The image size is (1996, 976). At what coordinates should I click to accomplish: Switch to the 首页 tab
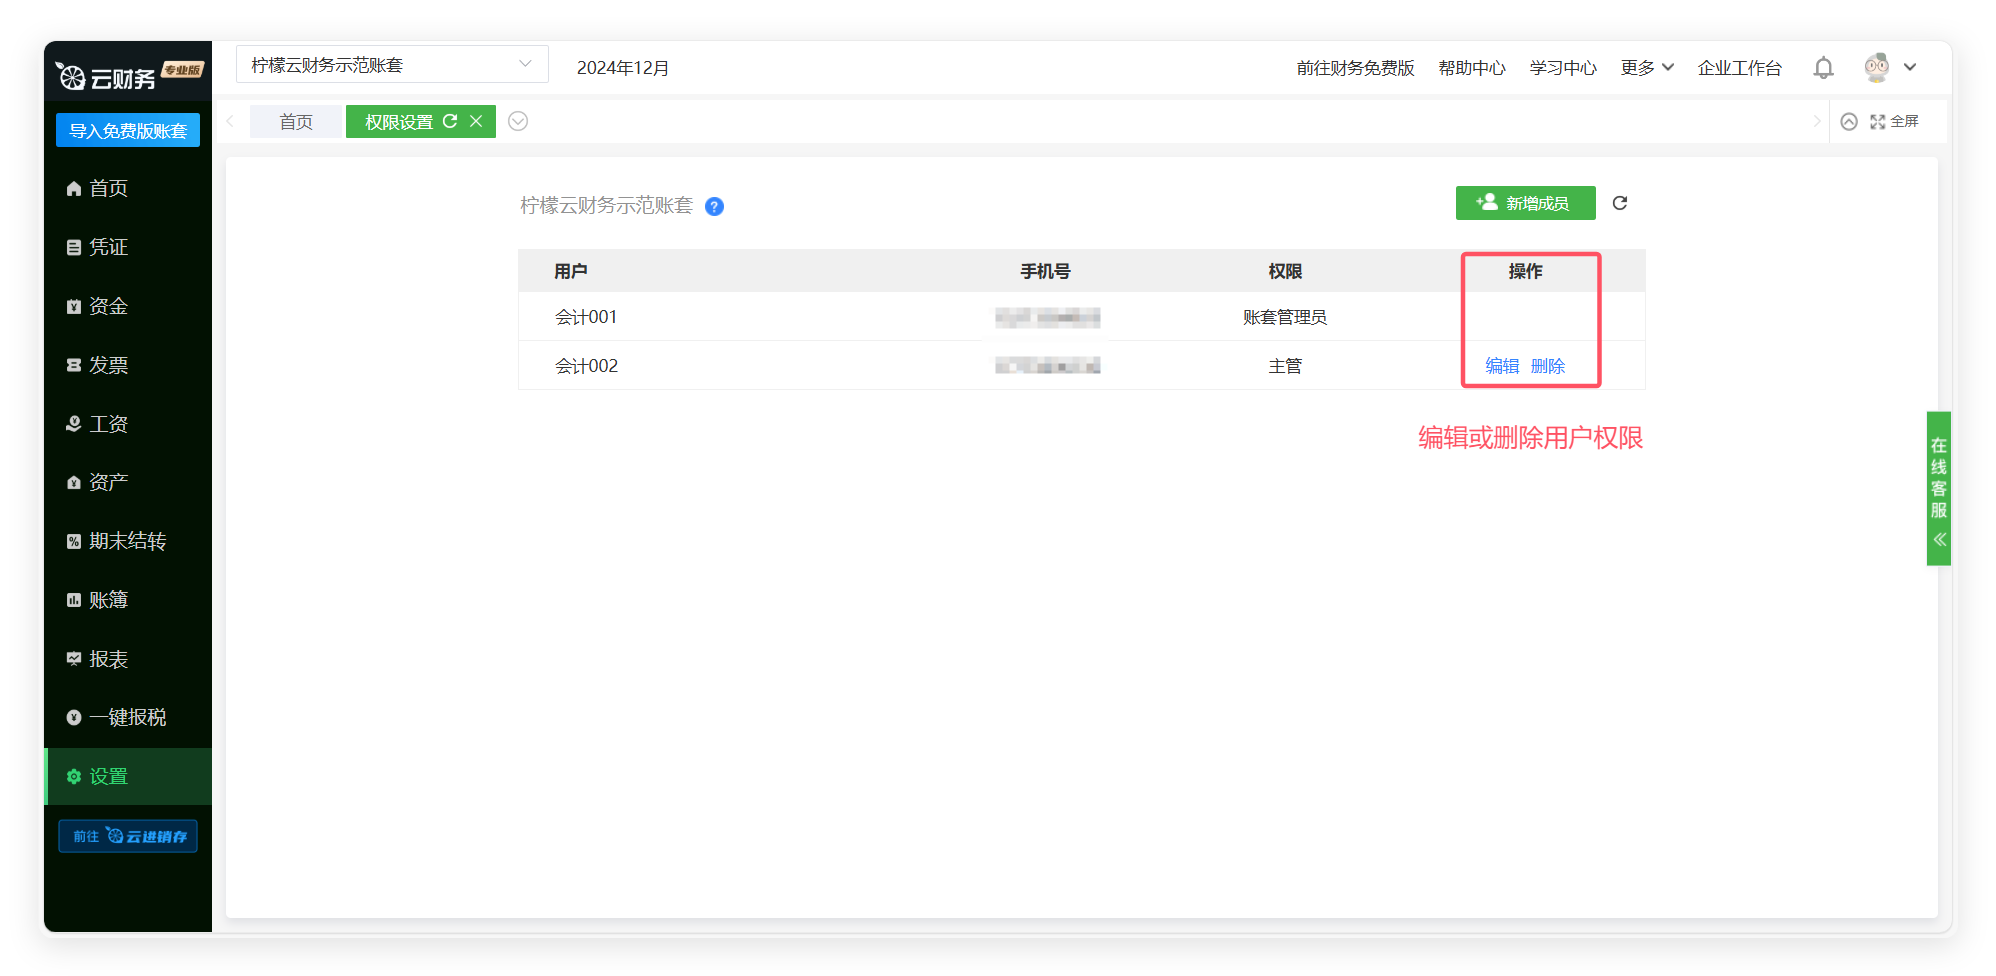click(296, 122)
